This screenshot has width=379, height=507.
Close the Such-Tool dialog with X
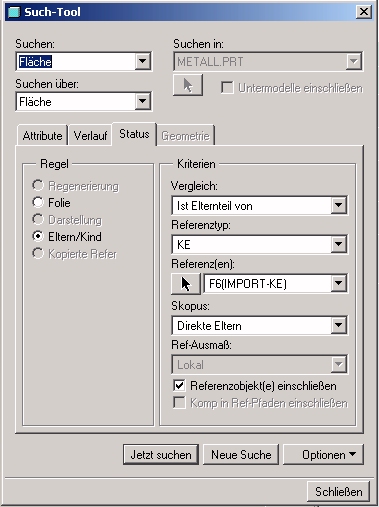[363, 12]
